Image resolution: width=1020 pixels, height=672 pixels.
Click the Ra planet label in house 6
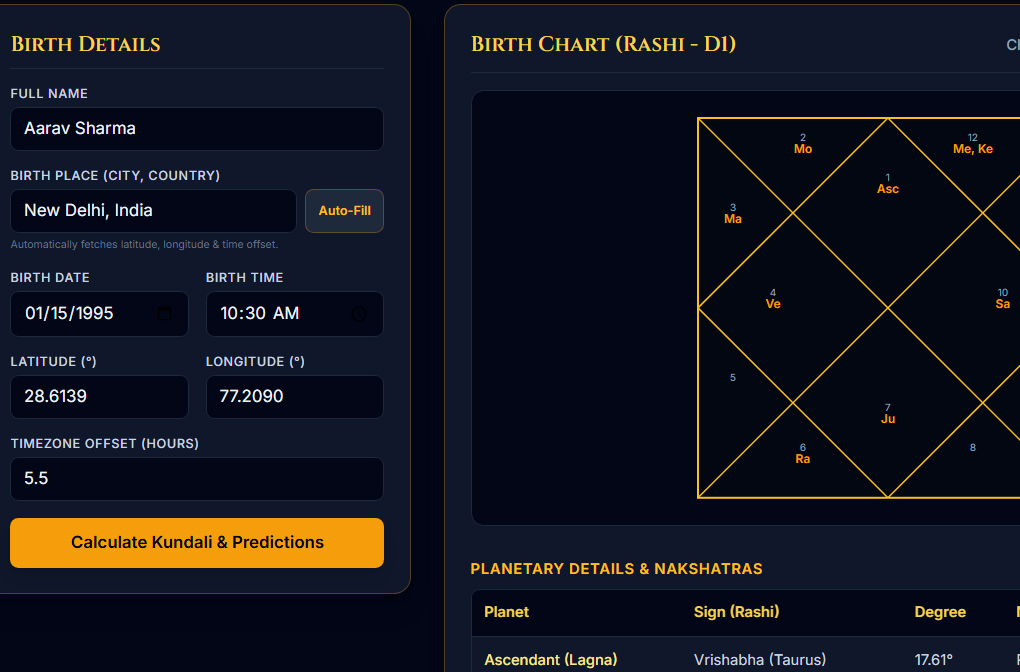coord(803,459)
